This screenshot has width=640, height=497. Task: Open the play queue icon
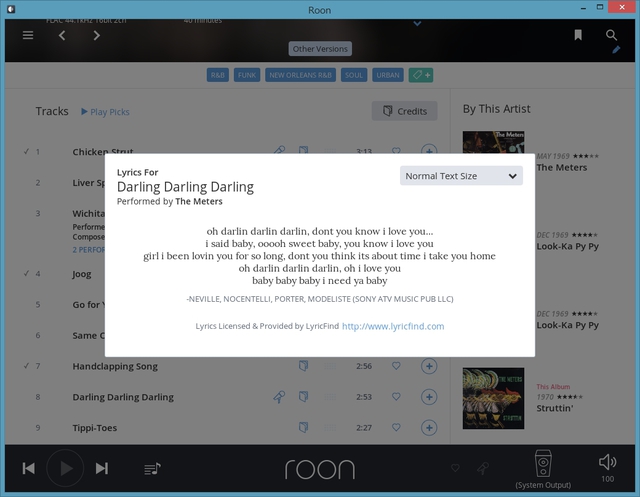pyautogui.click(x=152, y=469)
